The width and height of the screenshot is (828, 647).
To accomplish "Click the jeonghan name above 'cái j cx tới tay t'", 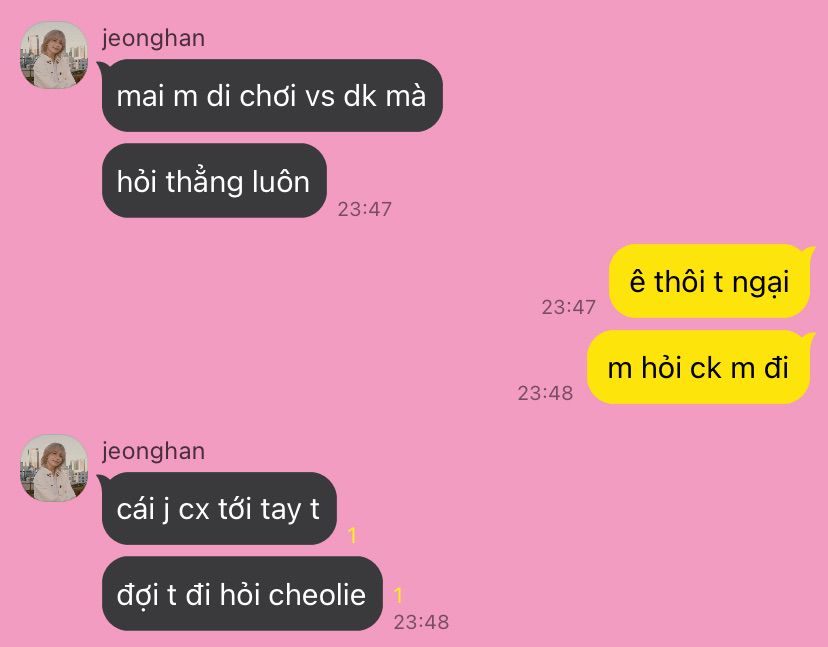I will pos(154,452).
